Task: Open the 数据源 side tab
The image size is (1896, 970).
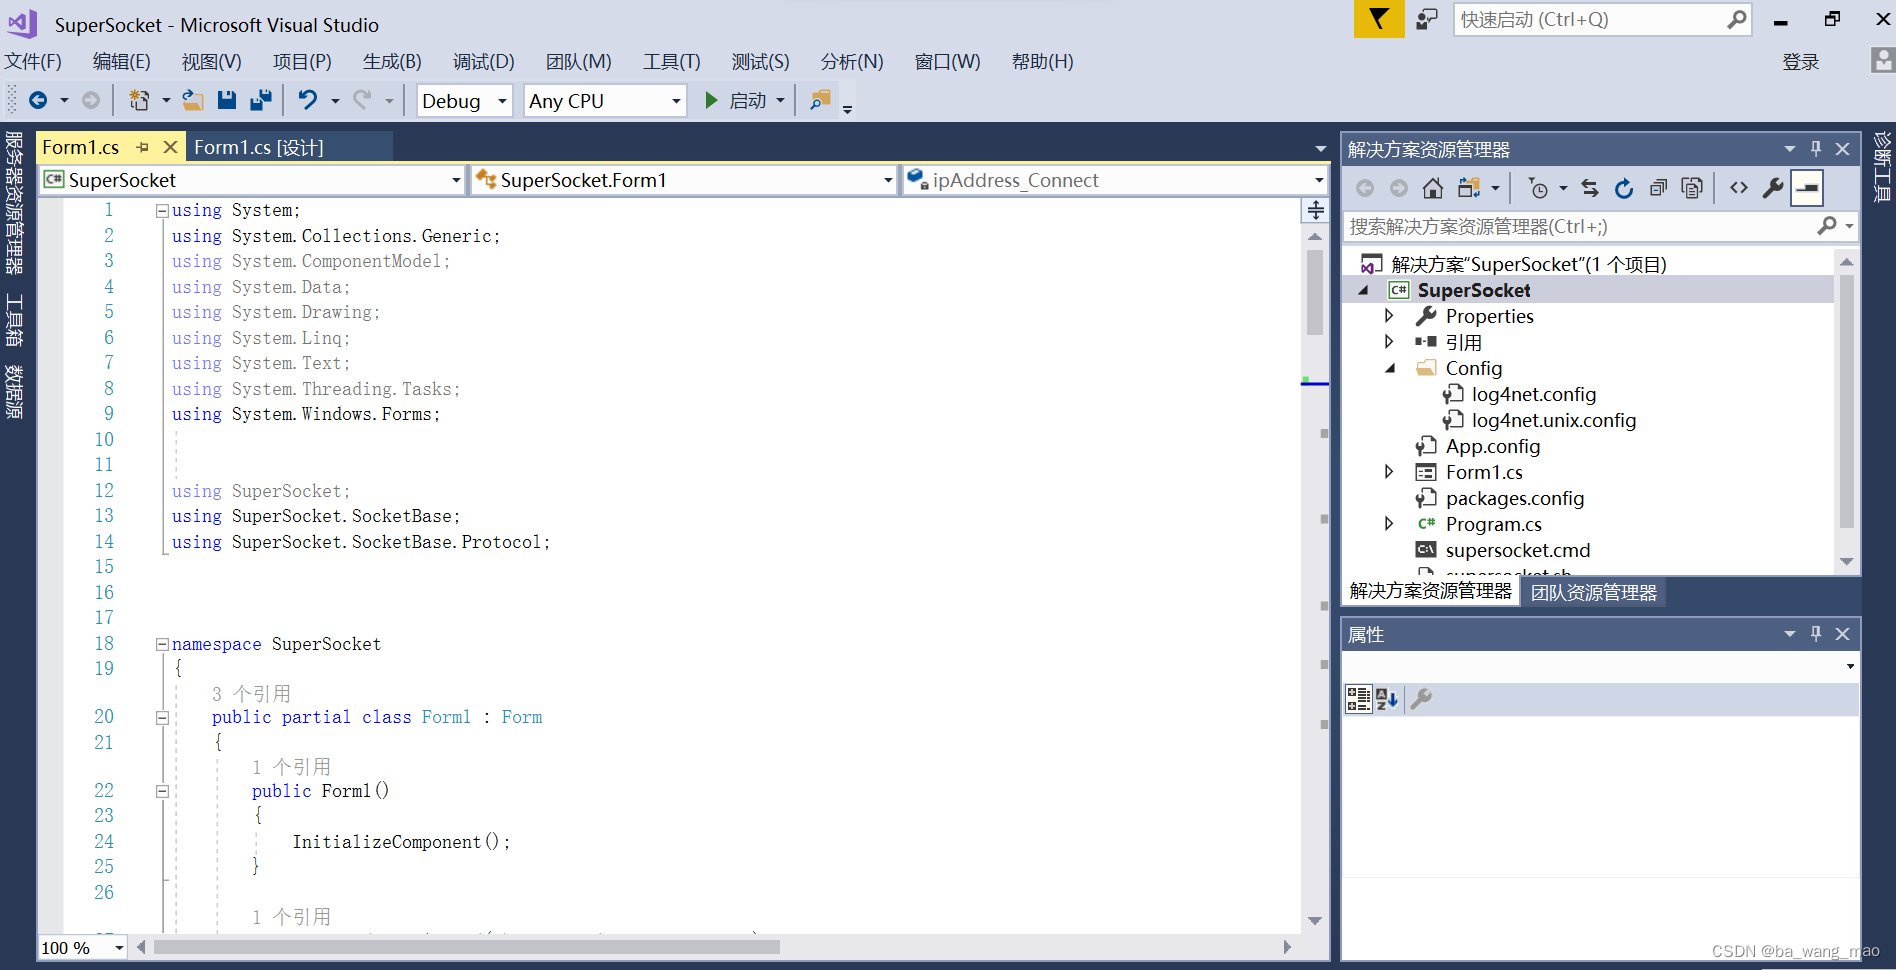Action: pos(14,391)
